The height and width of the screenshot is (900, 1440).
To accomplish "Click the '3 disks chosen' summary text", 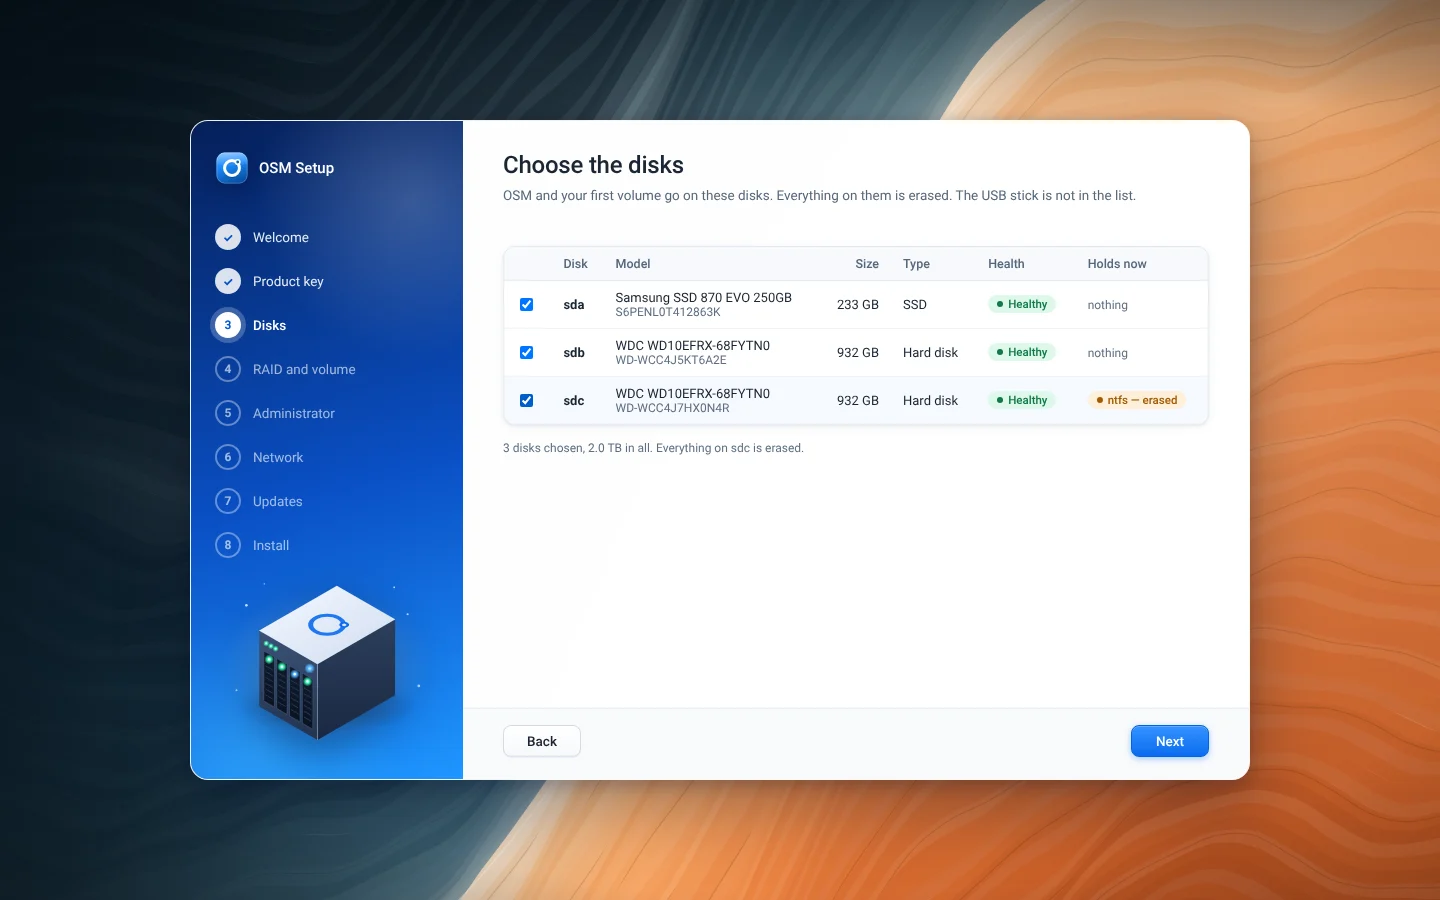I will tap(653, 448).
